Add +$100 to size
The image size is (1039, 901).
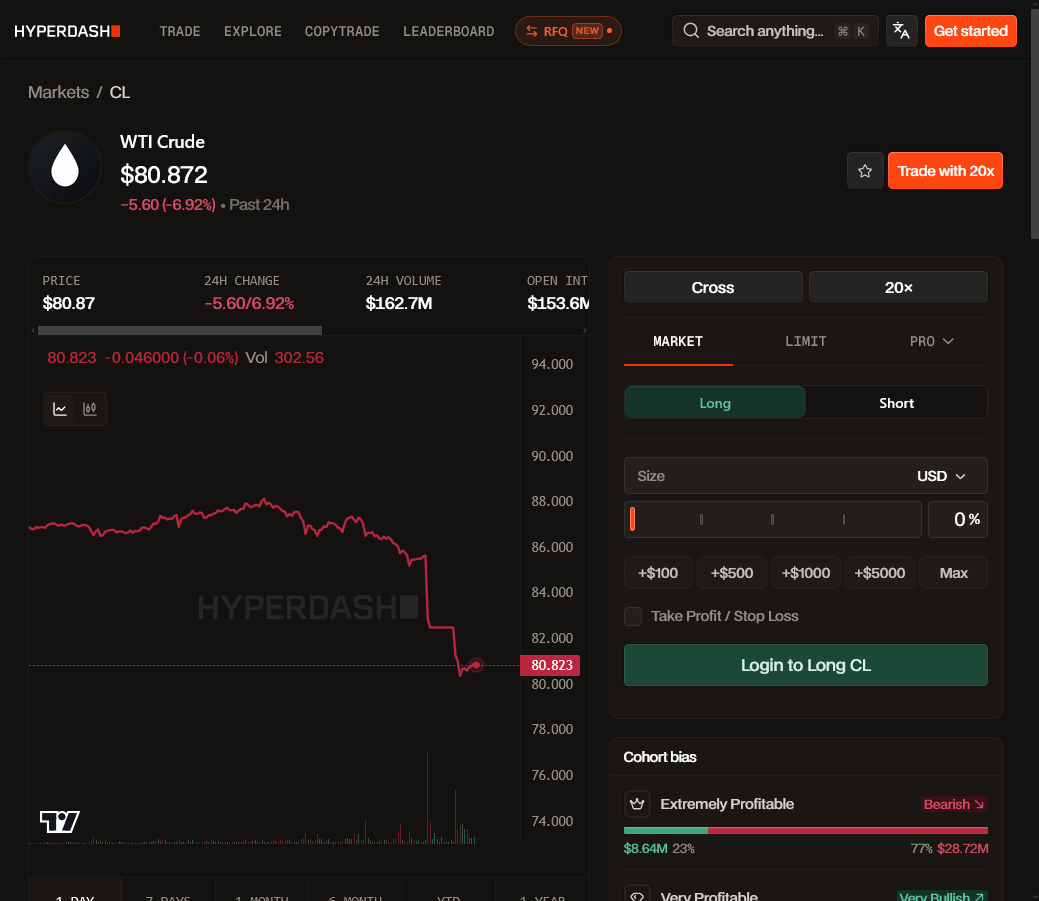point(658,573)
